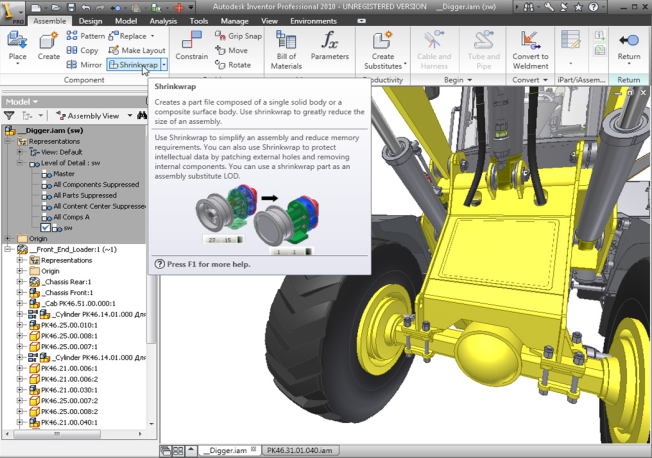
Task: Activate the Pattern component tool
Action: point(85,36)
